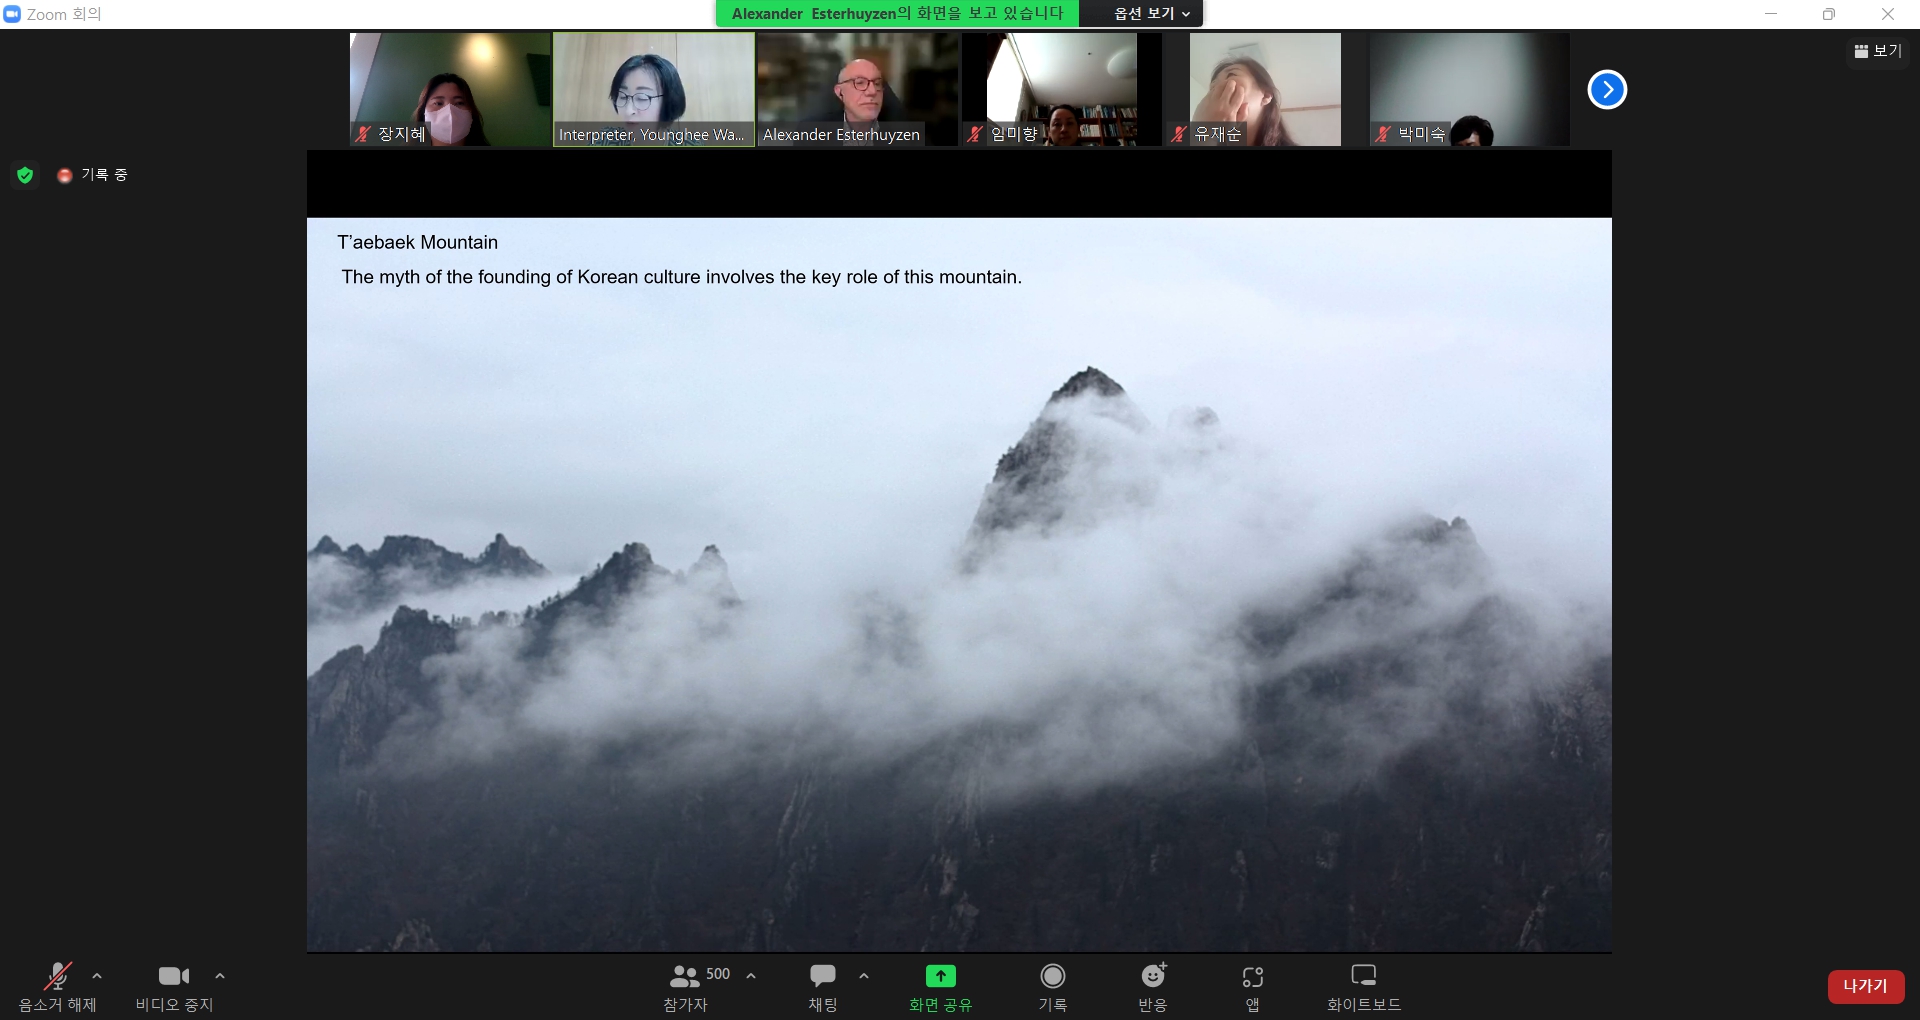Show next participants with blue arrow

click(x=1607, y=90)
